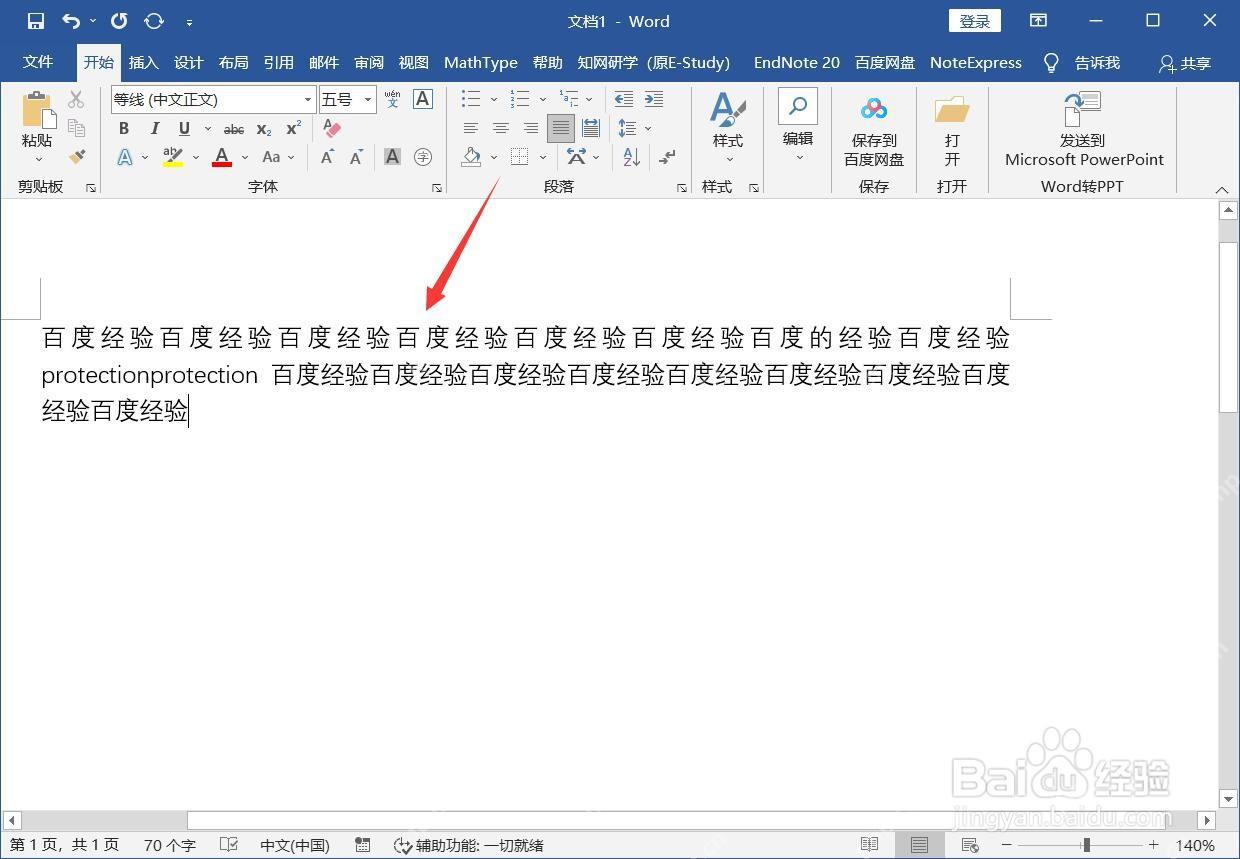The height and width of the screenshot is (859, 1240).
Task: Click the Open folder button
Action: point(952,131)
